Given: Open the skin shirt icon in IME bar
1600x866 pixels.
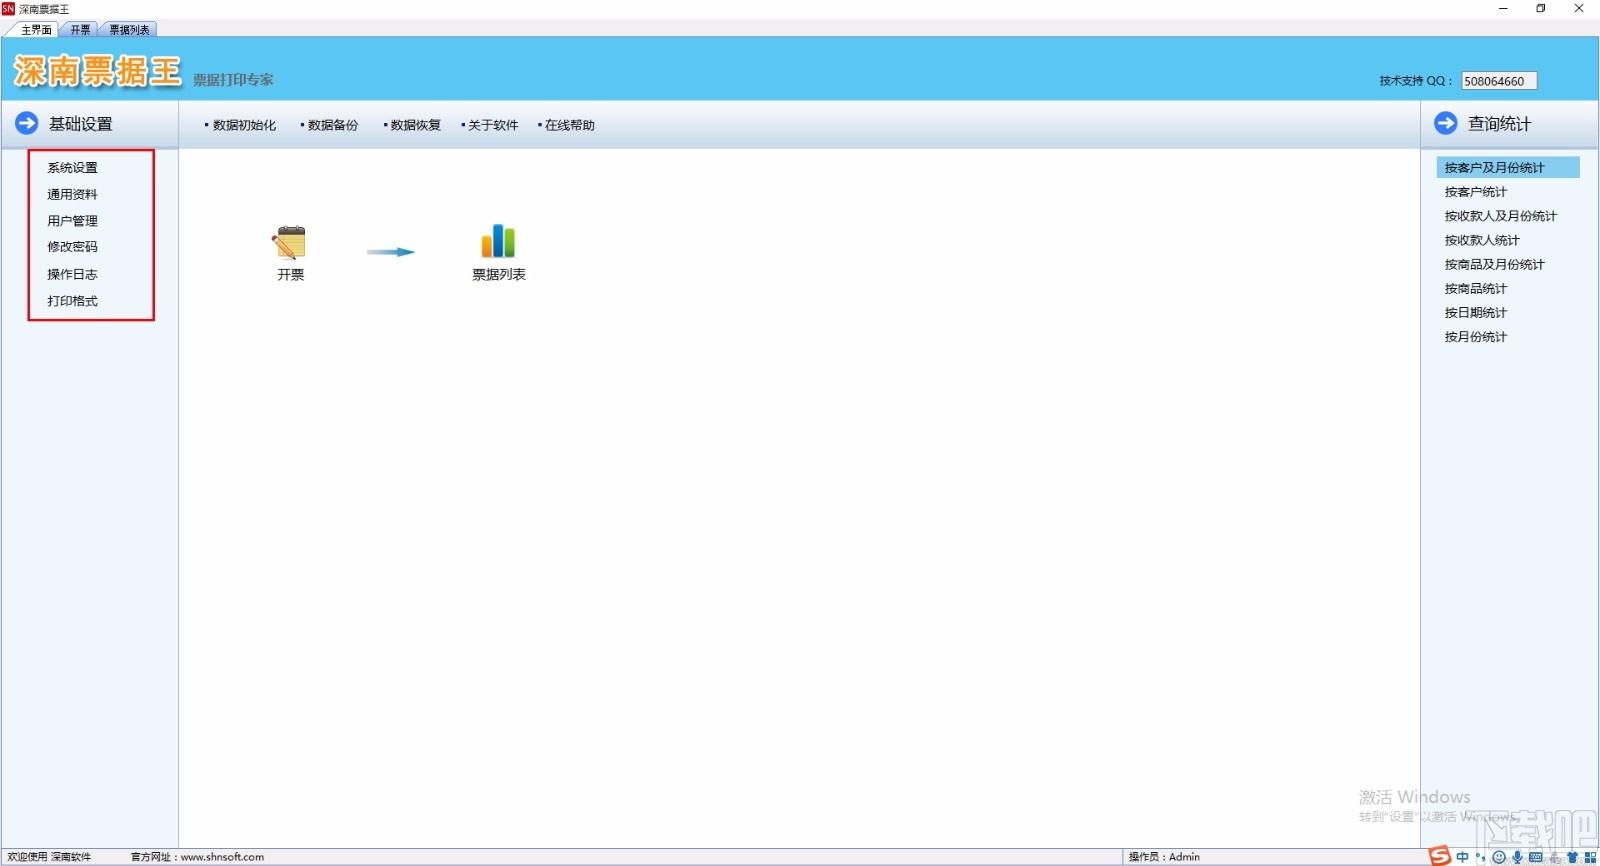Looking at the screenshot, I should (x=1572, y=857).
